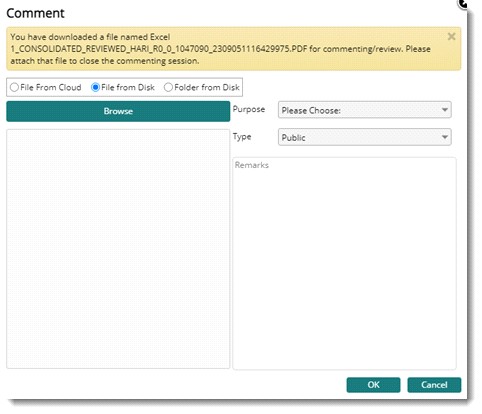Click the Browse button
The image size is (482, 414).
pos(118,111)
